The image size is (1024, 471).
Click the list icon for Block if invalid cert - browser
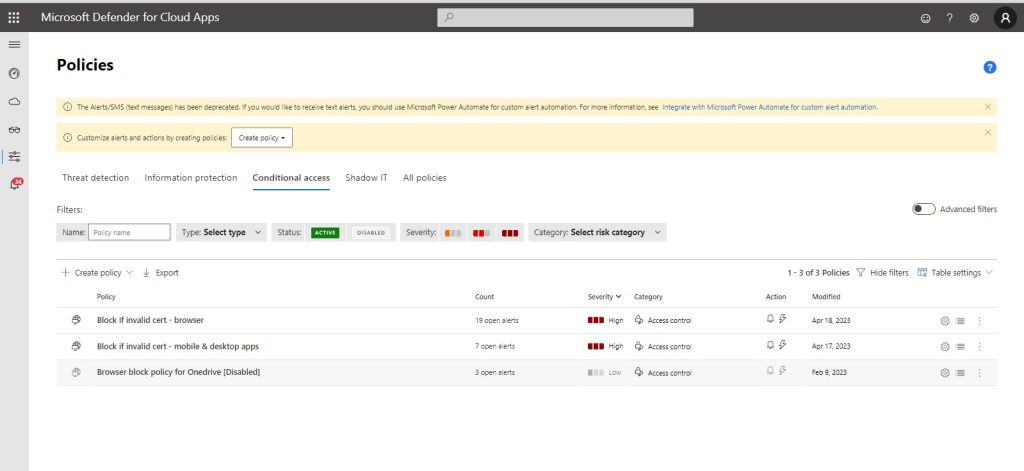[960, 321]
